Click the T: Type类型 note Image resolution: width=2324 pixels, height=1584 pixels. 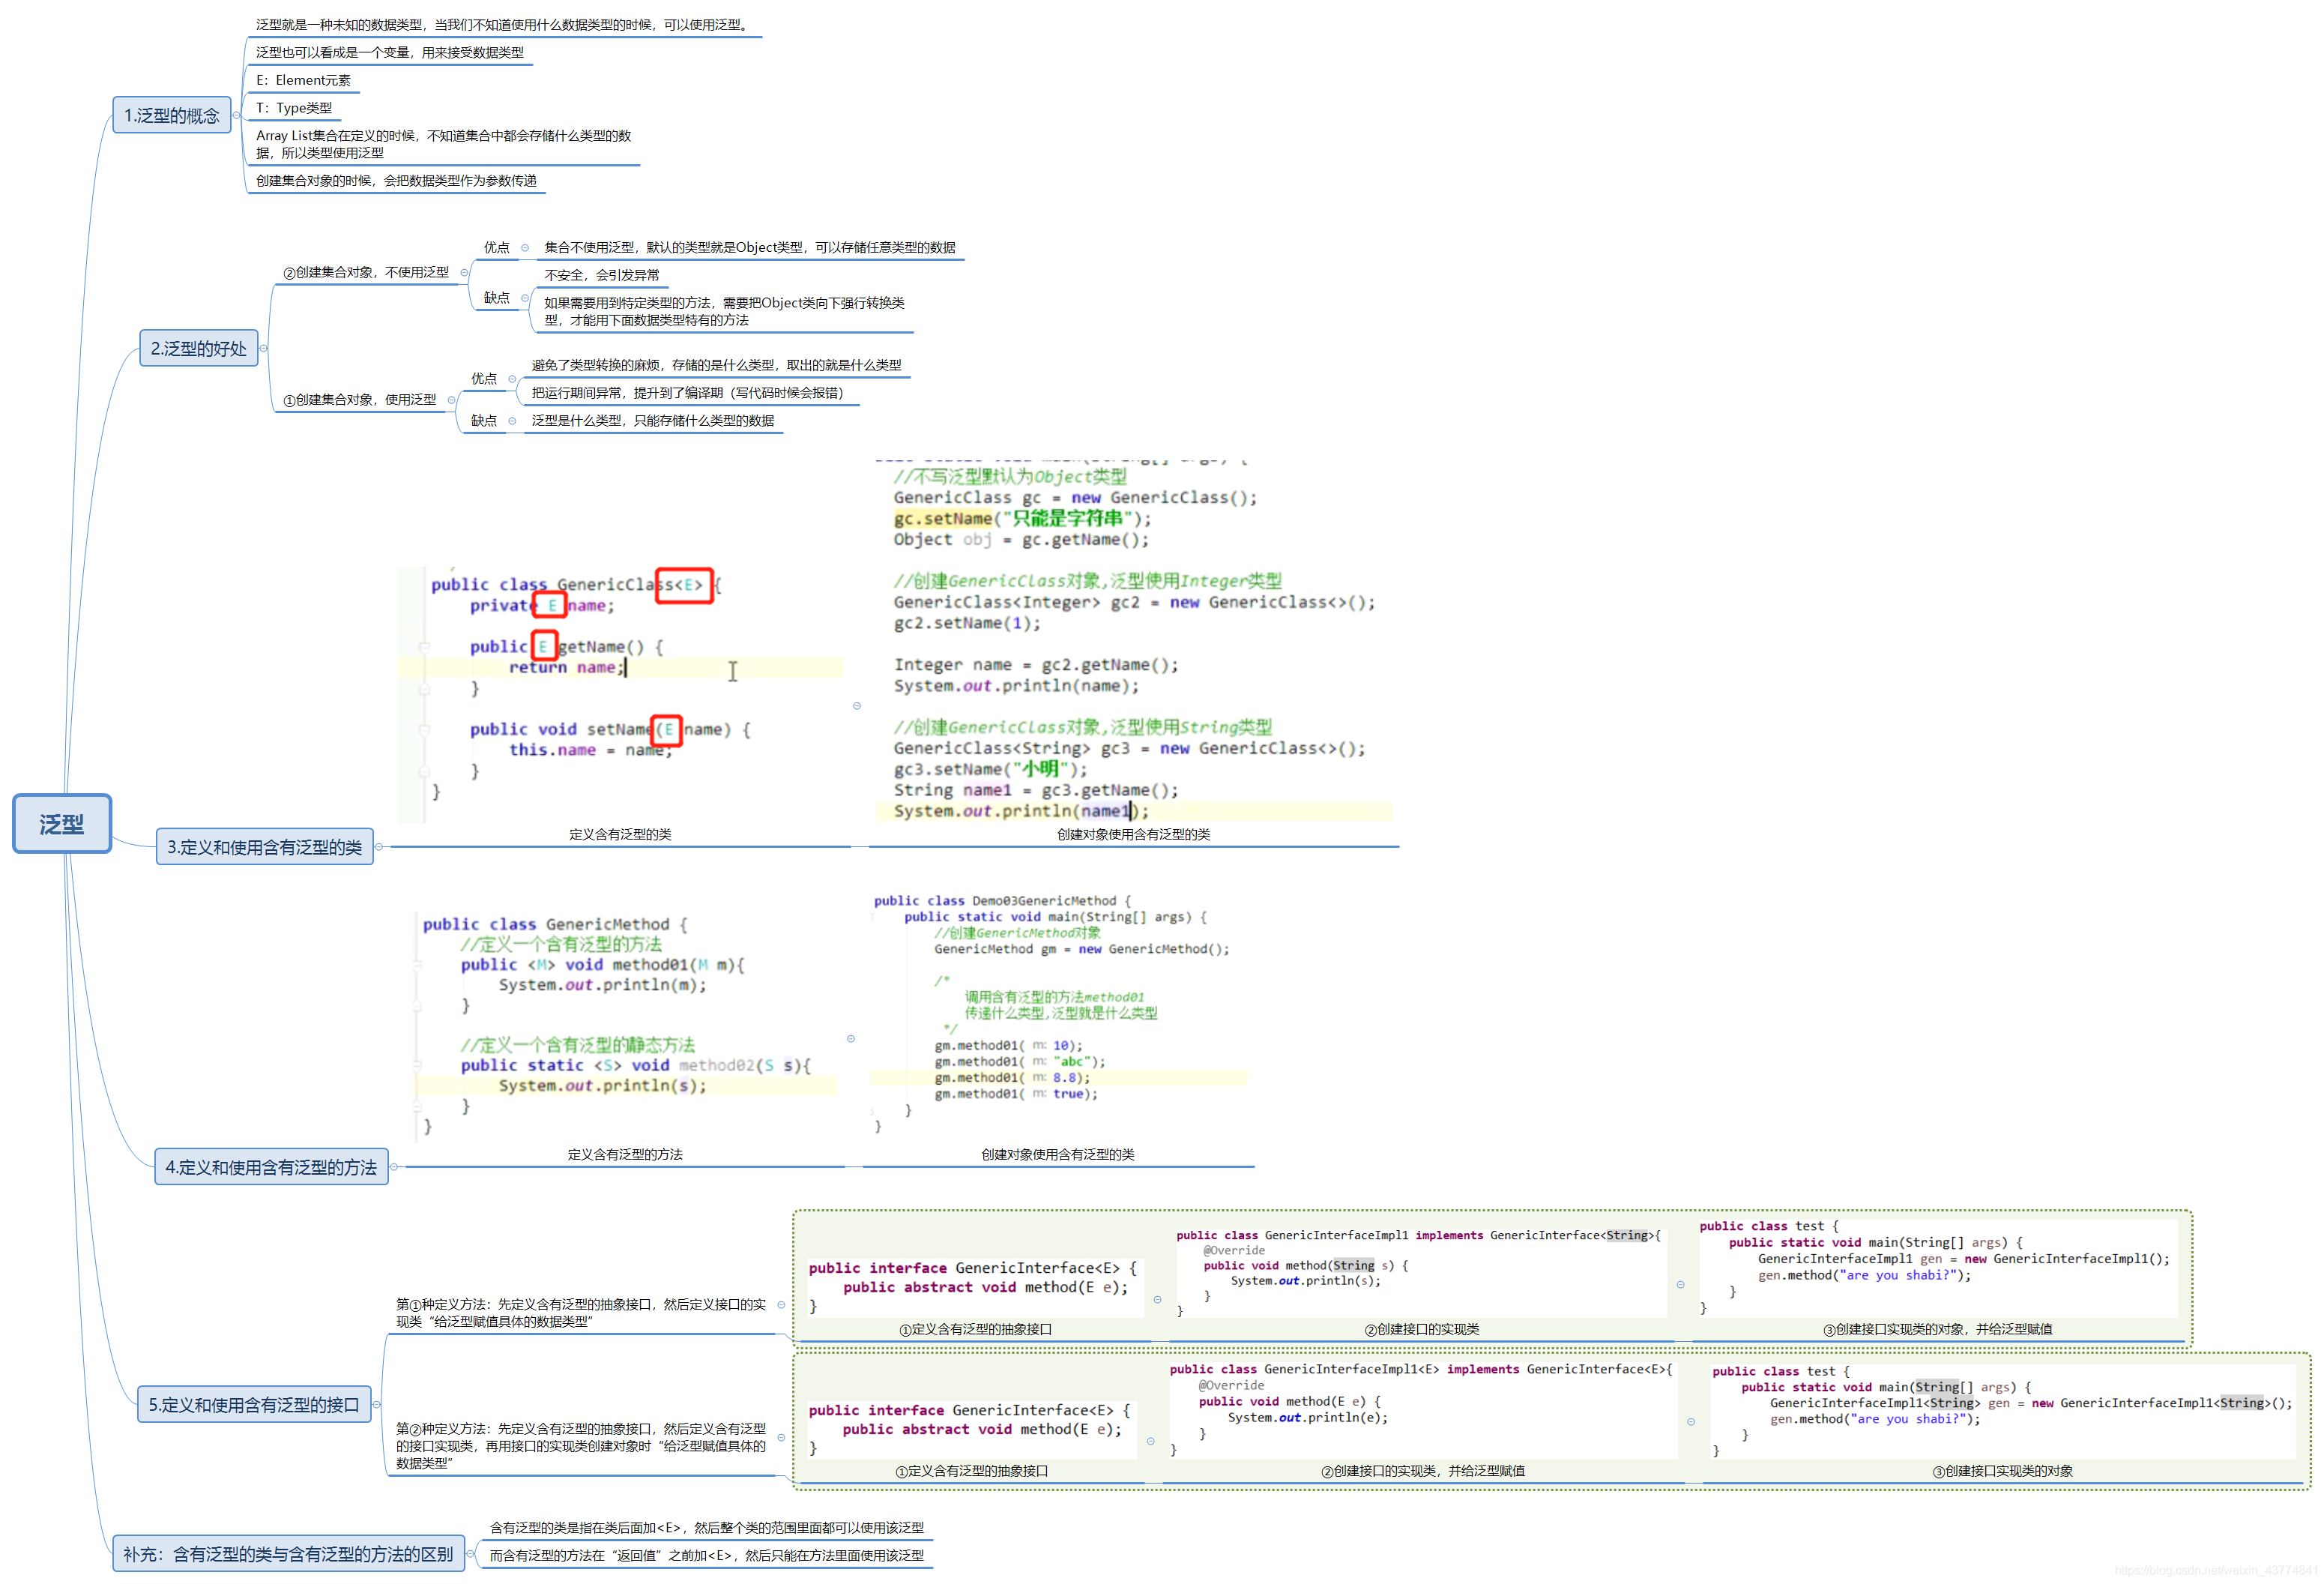(294, 107)
